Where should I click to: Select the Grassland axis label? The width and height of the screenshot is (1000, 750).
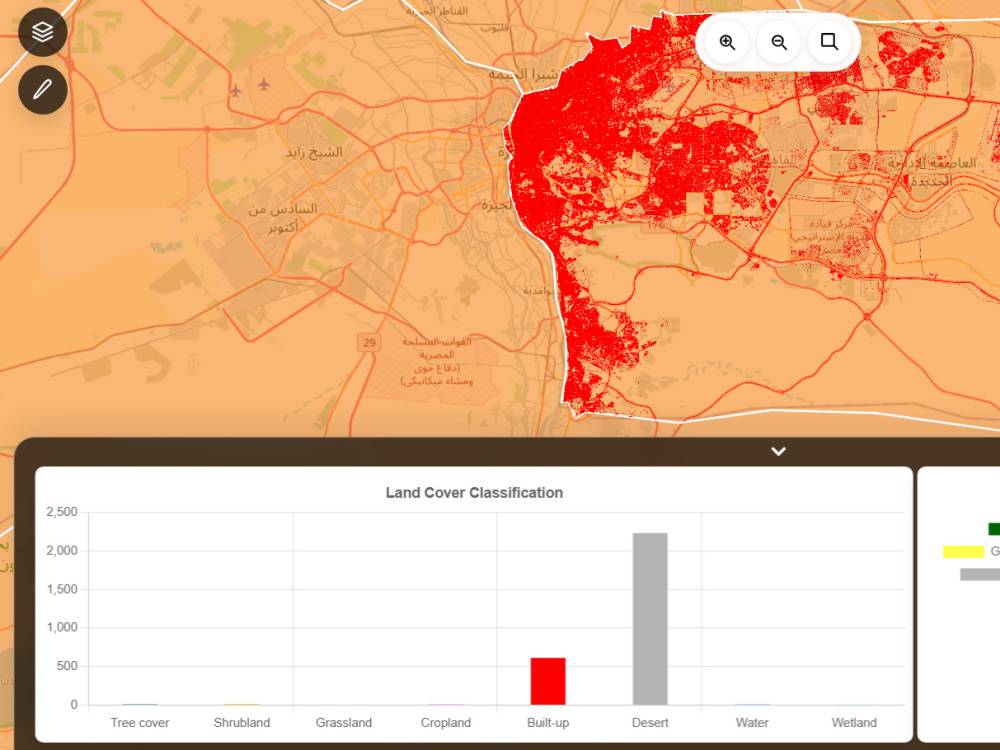click(x=344, y=723)
